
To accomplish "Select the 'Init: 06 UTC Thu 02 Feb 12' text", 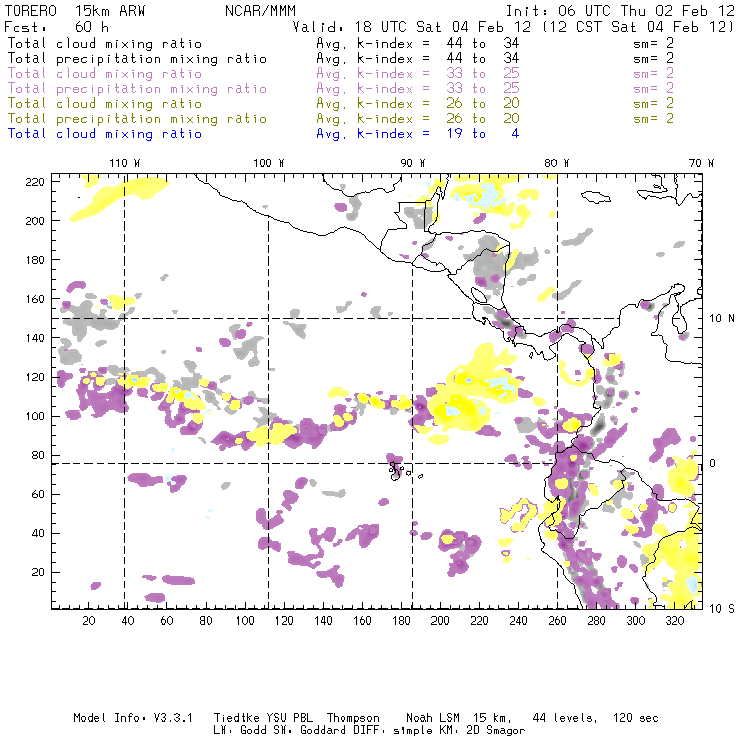I will click(620, 11).
